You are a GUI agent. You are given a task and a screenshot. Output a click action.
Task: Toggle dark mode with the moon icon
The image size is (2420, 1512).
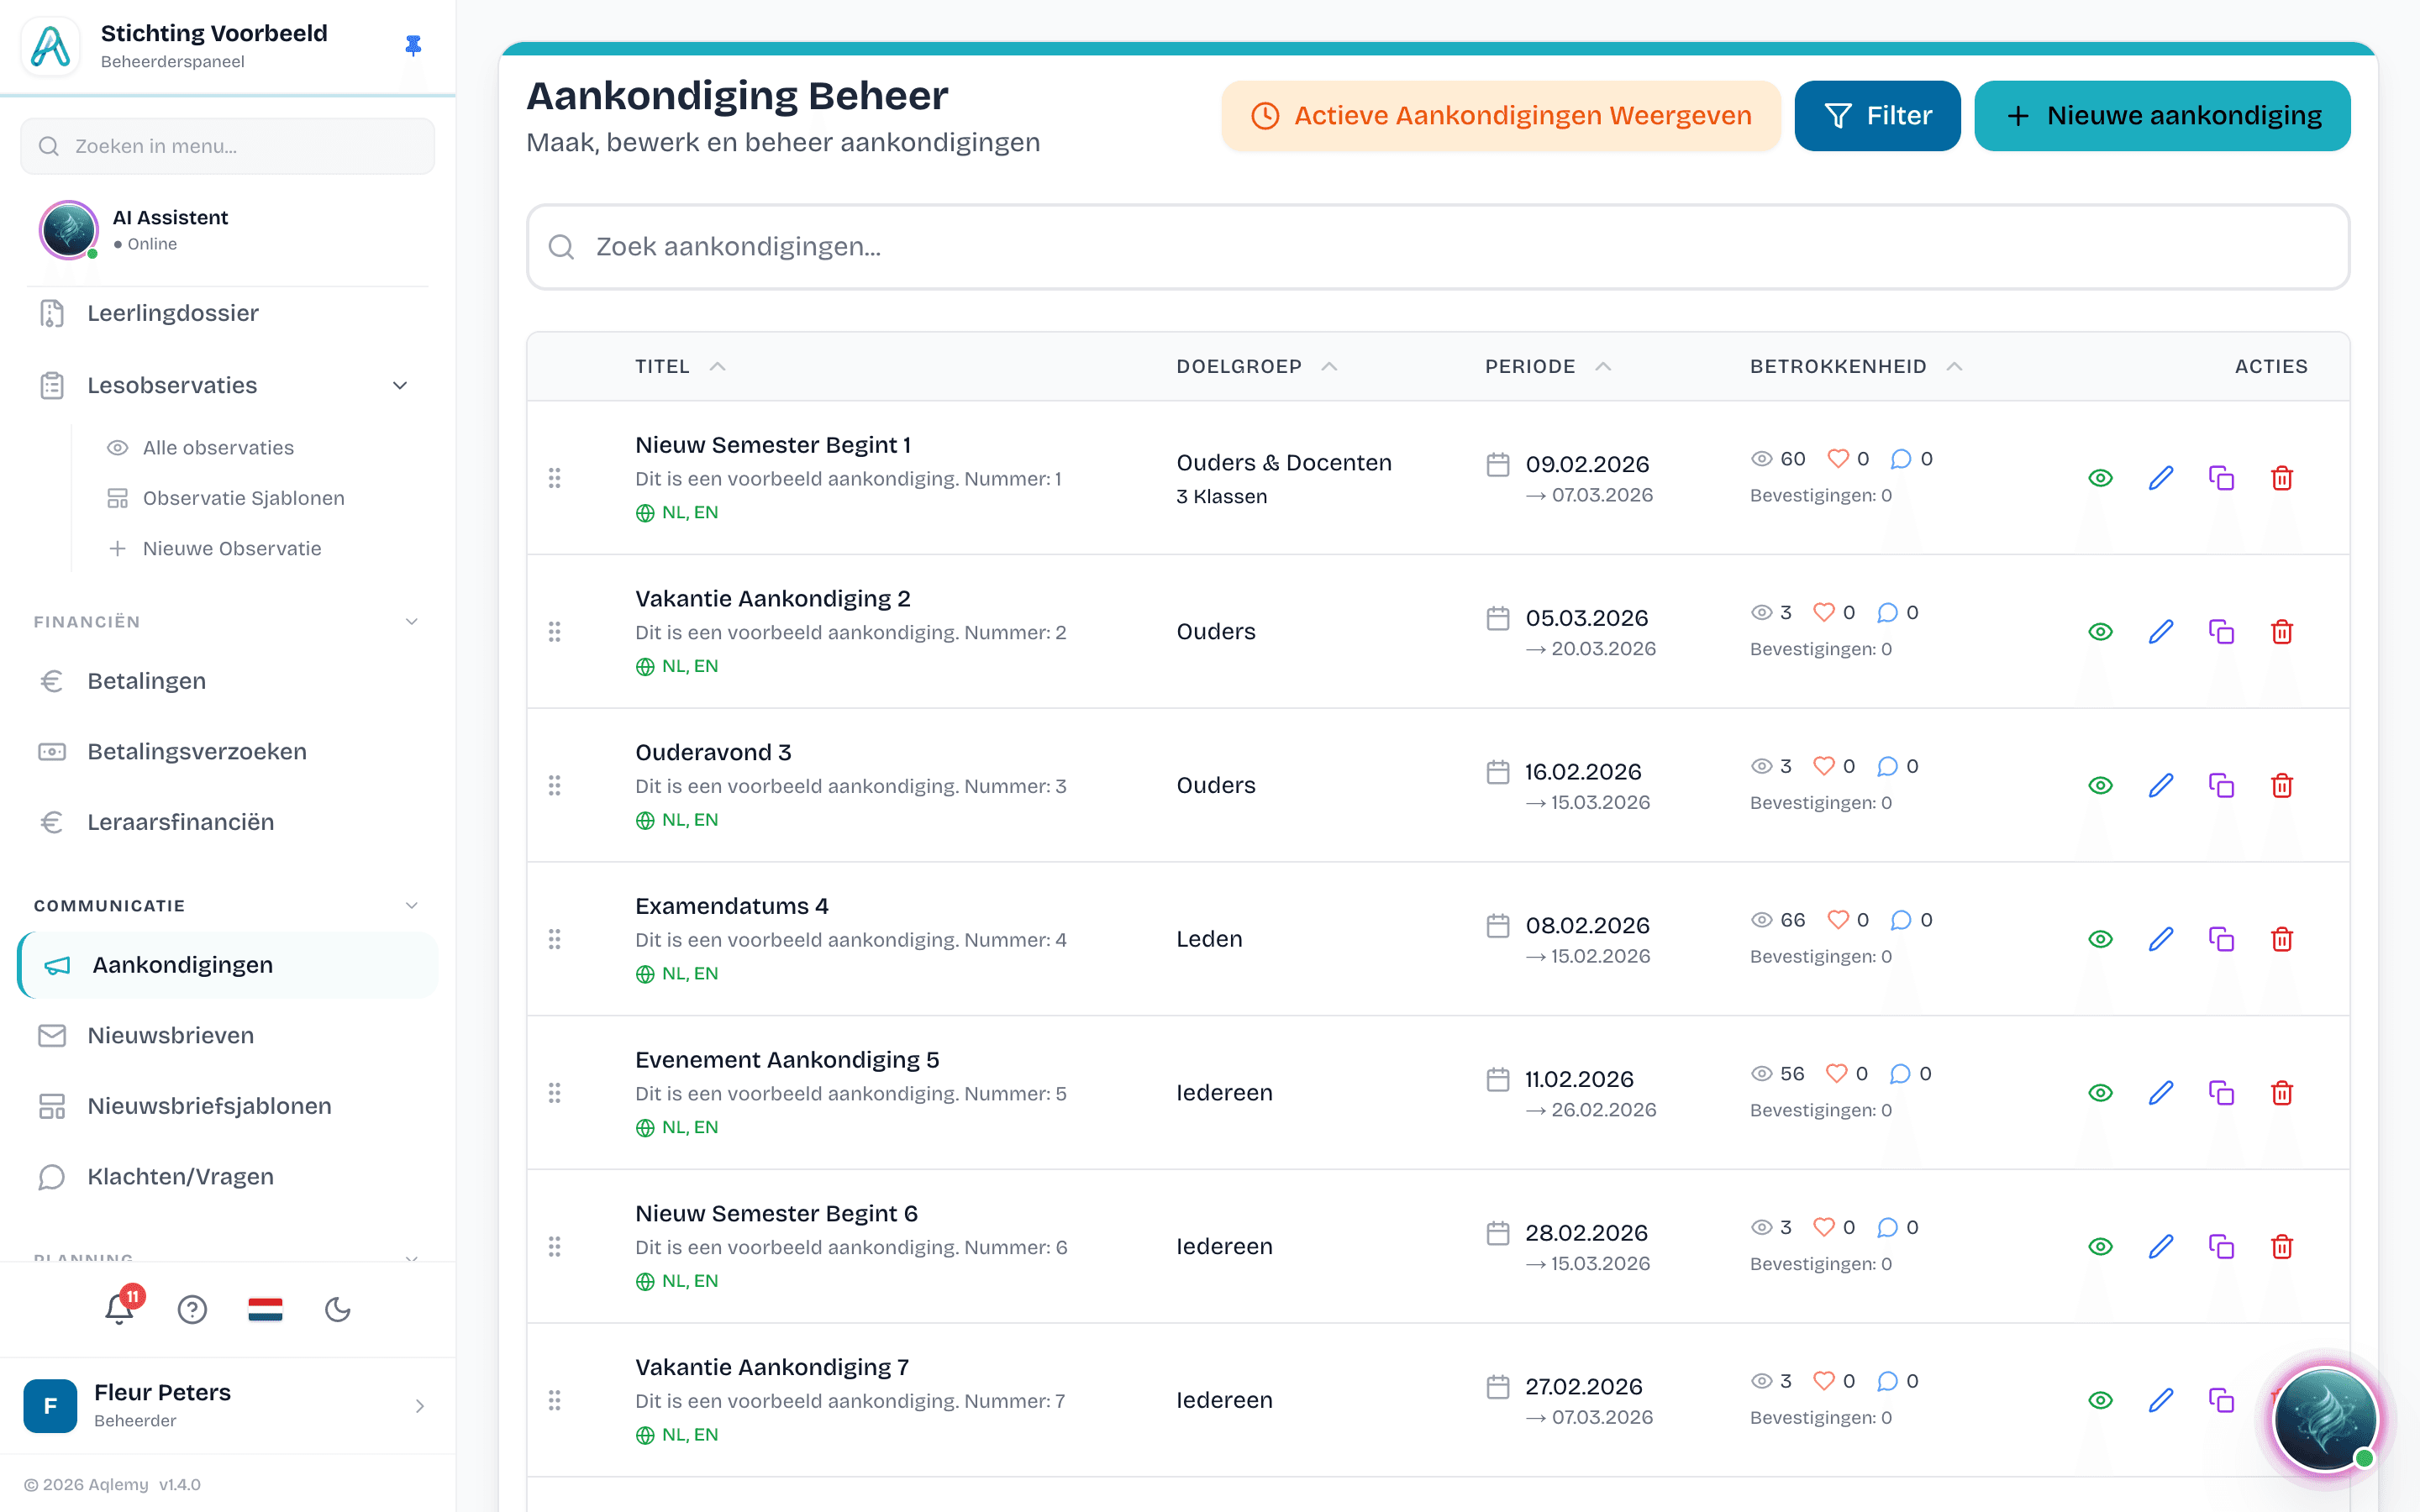[338, 1309]
